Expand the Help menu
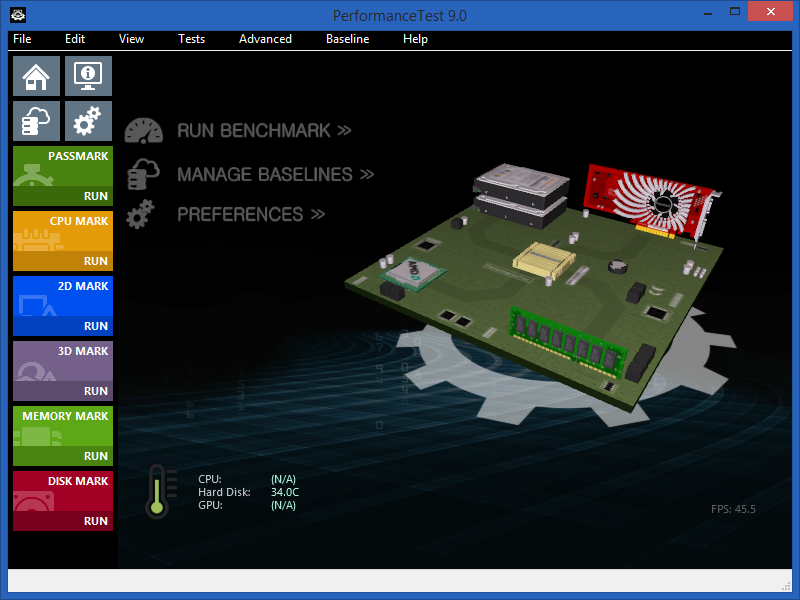The width and height of the screenshot is (800, 600). point(415,39)
